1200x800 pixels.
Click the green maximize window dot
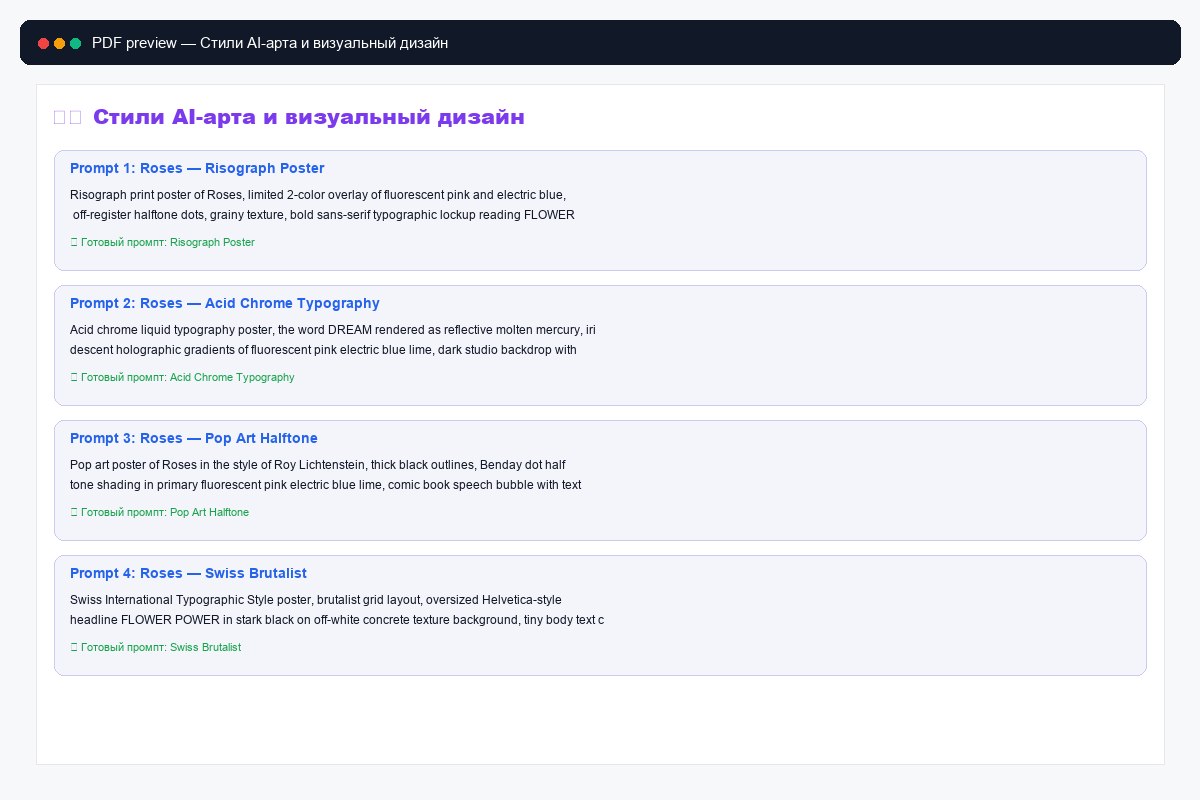point(75,43)
